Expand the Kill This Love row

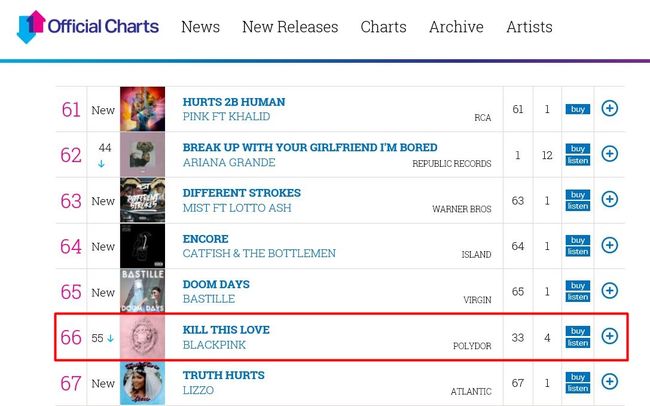pos(609,336)
